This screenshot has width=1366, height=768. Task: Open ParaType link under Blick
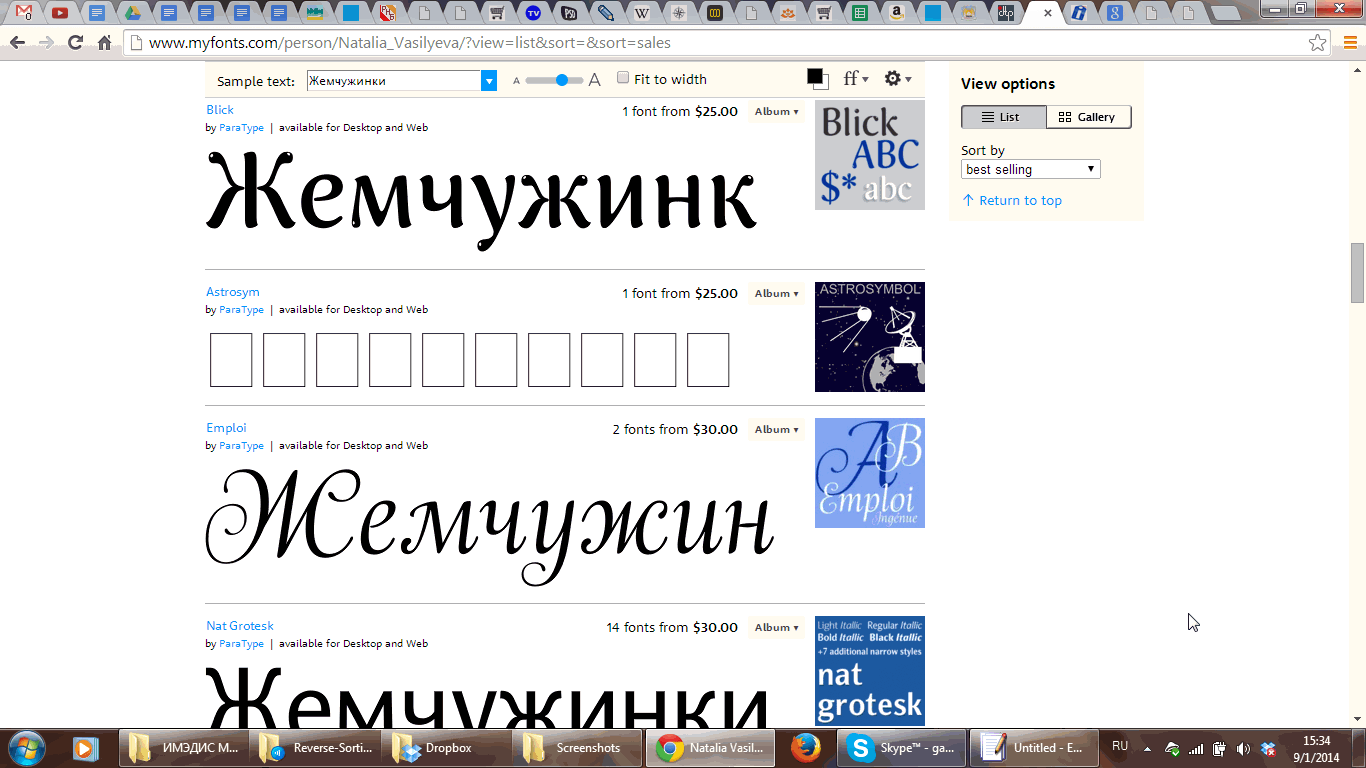(242, 128)
